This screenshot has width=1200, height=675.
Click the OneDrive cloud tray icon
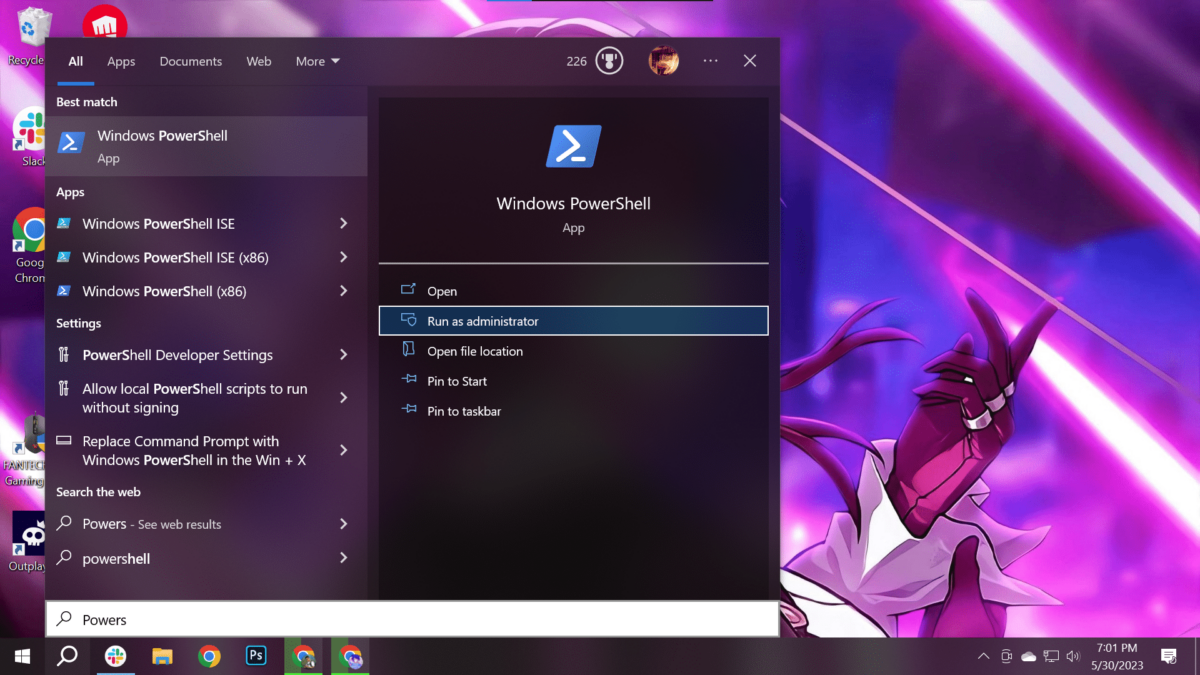coord(1029,656)
